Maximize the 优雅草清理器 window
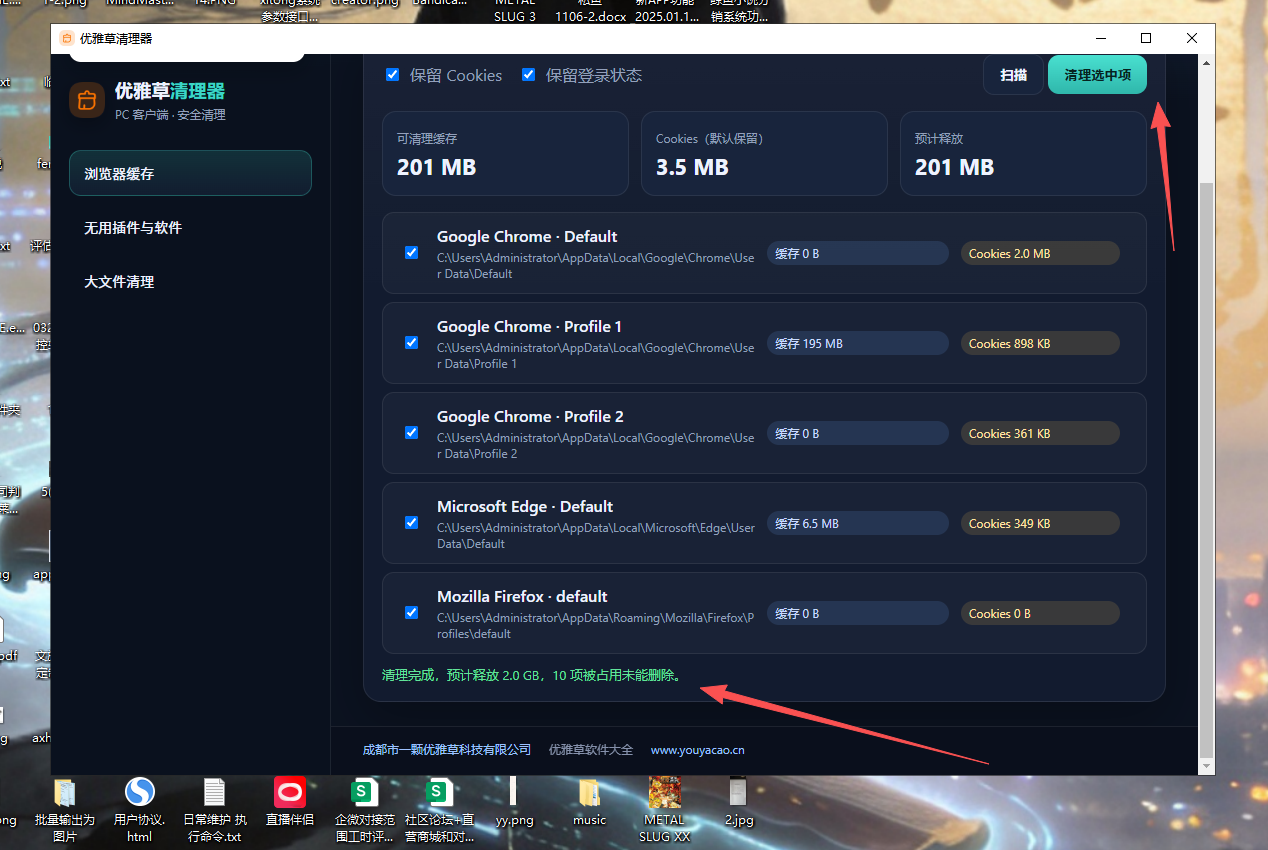The width and height of the screenshot is (1268, 850). point(1146,38)
